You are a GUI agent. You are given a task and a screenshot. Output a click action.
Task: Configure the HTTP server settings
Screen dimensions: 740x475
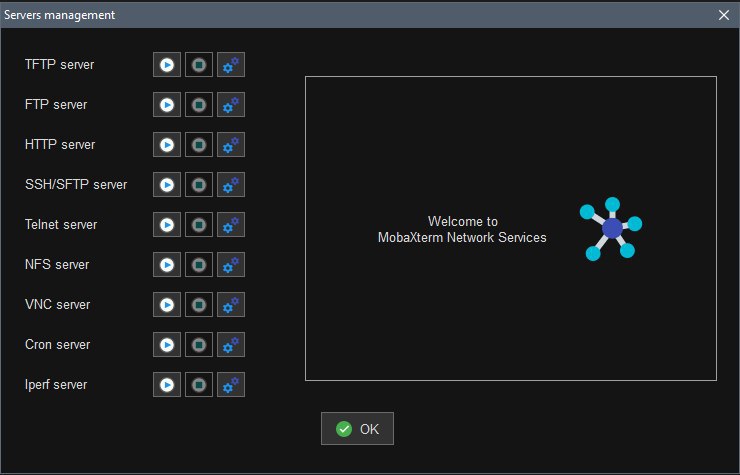tap(231, 144)
